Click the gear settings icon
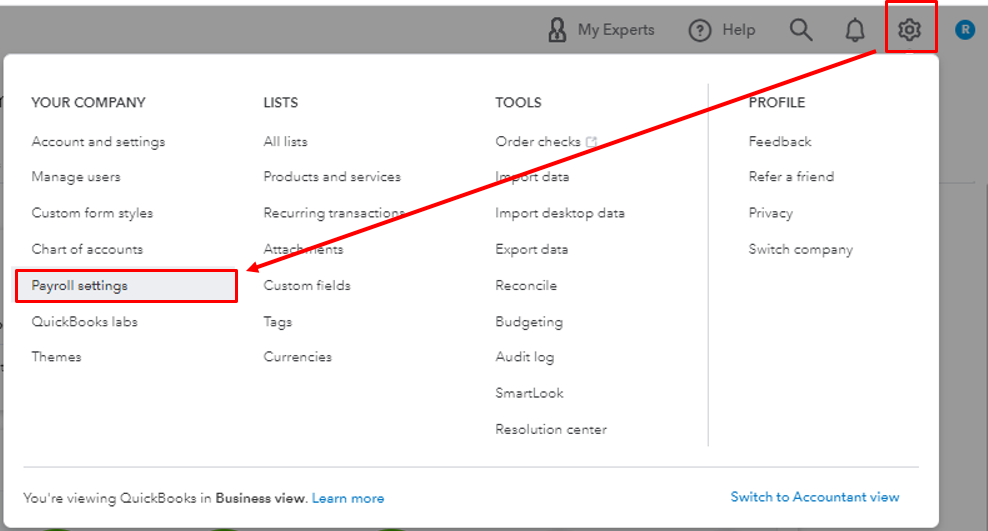This screenshot has width=988, height=531. [909, 29]
